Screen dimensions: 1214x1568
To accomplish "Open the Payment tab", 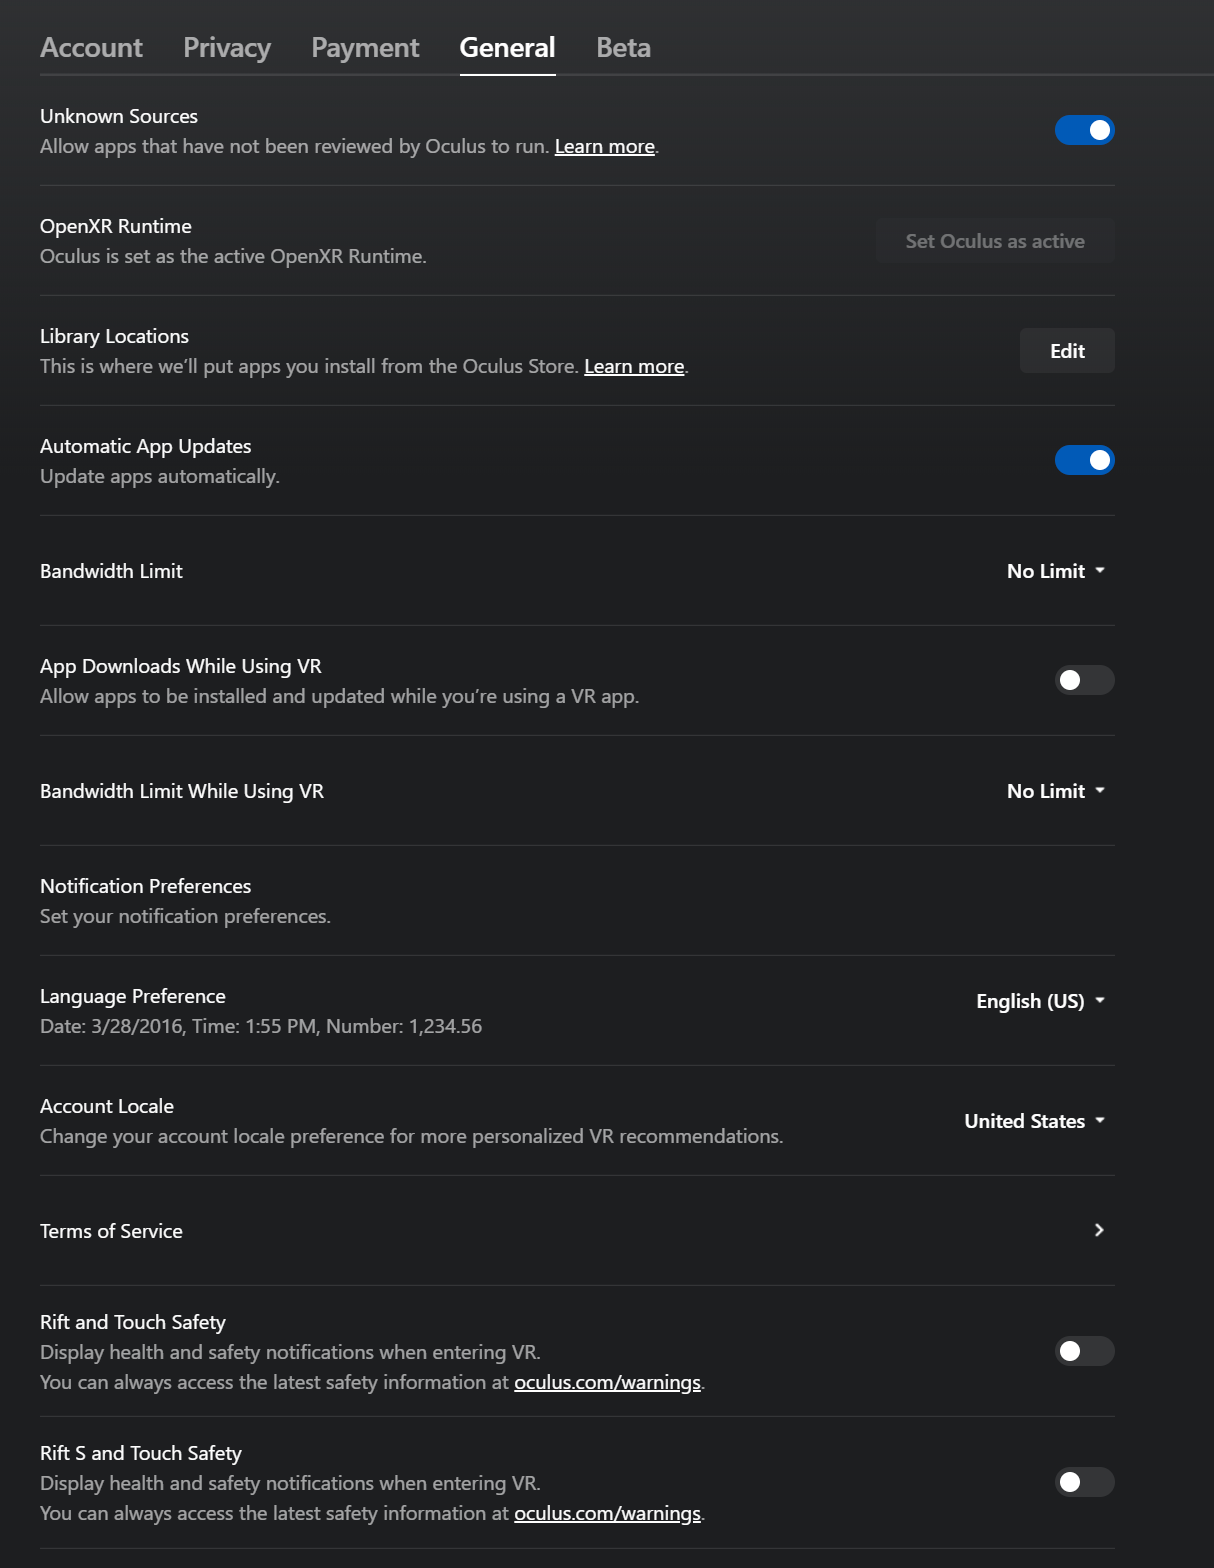I will [x=365, y=47].
